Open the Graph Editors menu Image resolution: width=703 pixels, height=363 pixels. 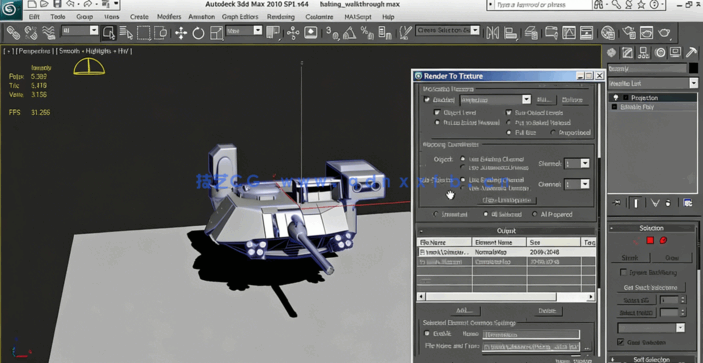pyautogui.click(x=240, y=17)
